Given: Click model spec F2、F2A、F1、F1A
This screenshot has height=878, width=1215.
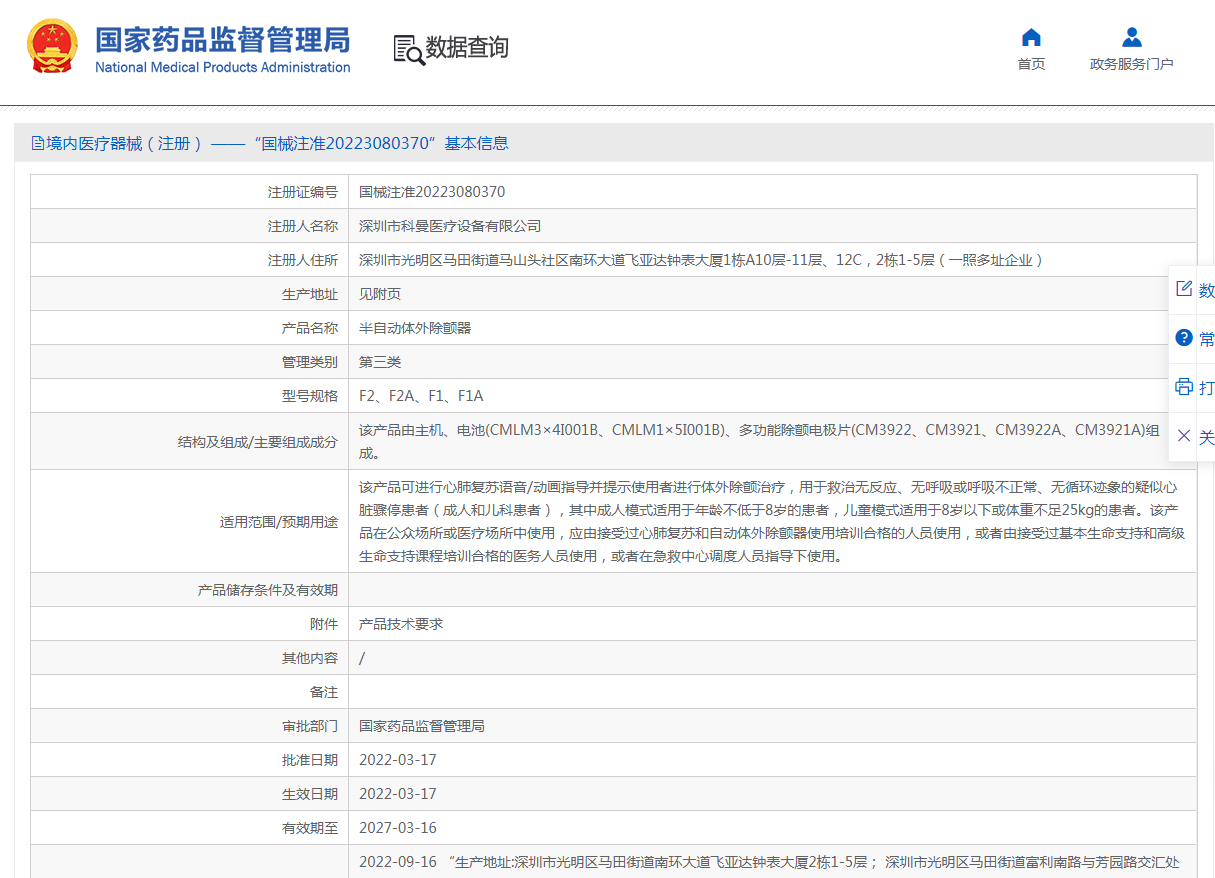Looking at the screenshot, I should click(421, 396).
